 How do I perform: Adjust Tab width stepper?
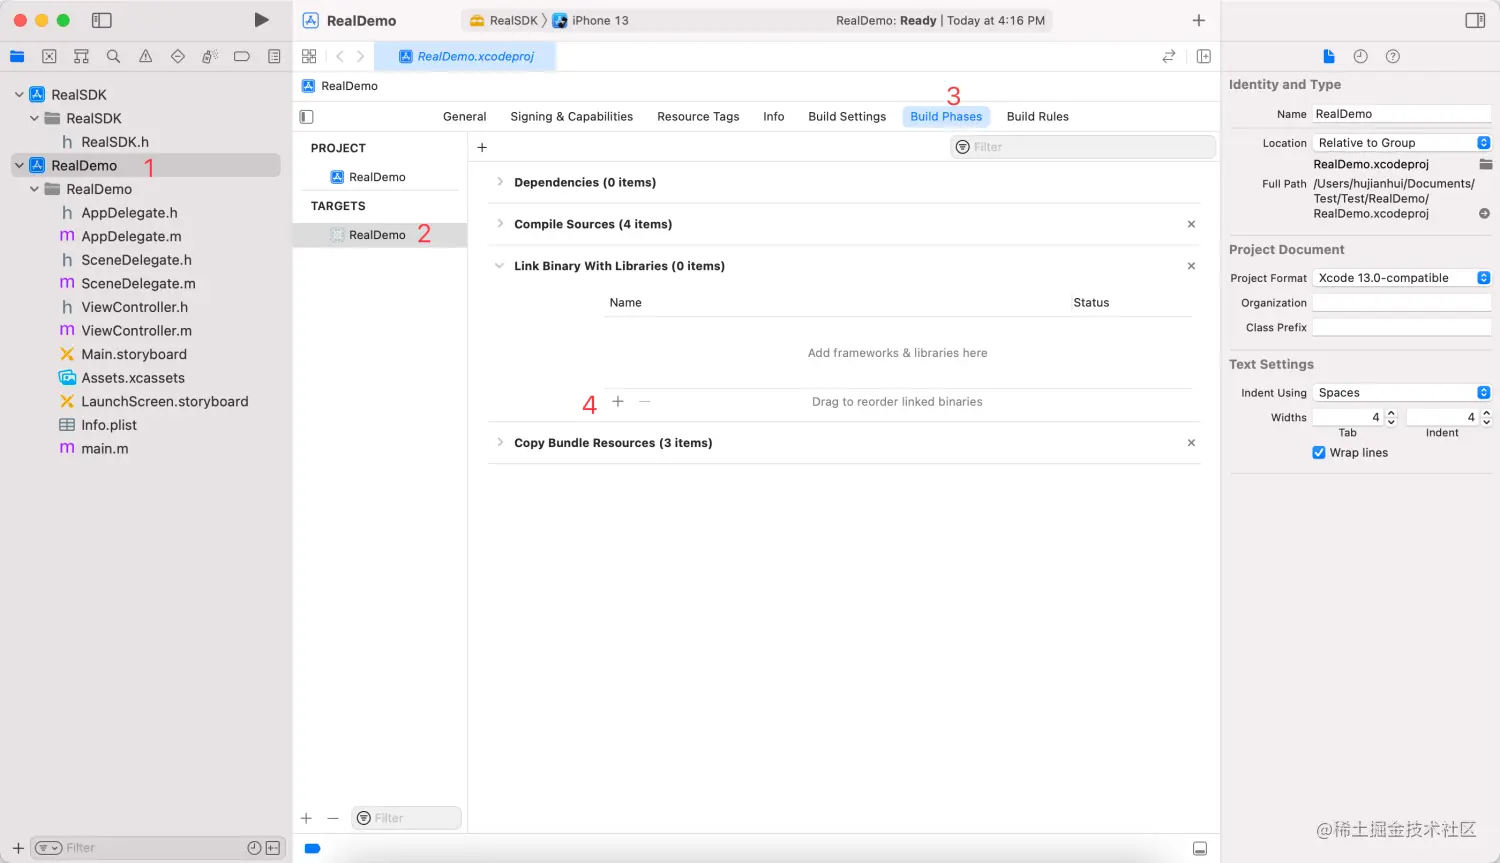tap(1391, 418)
